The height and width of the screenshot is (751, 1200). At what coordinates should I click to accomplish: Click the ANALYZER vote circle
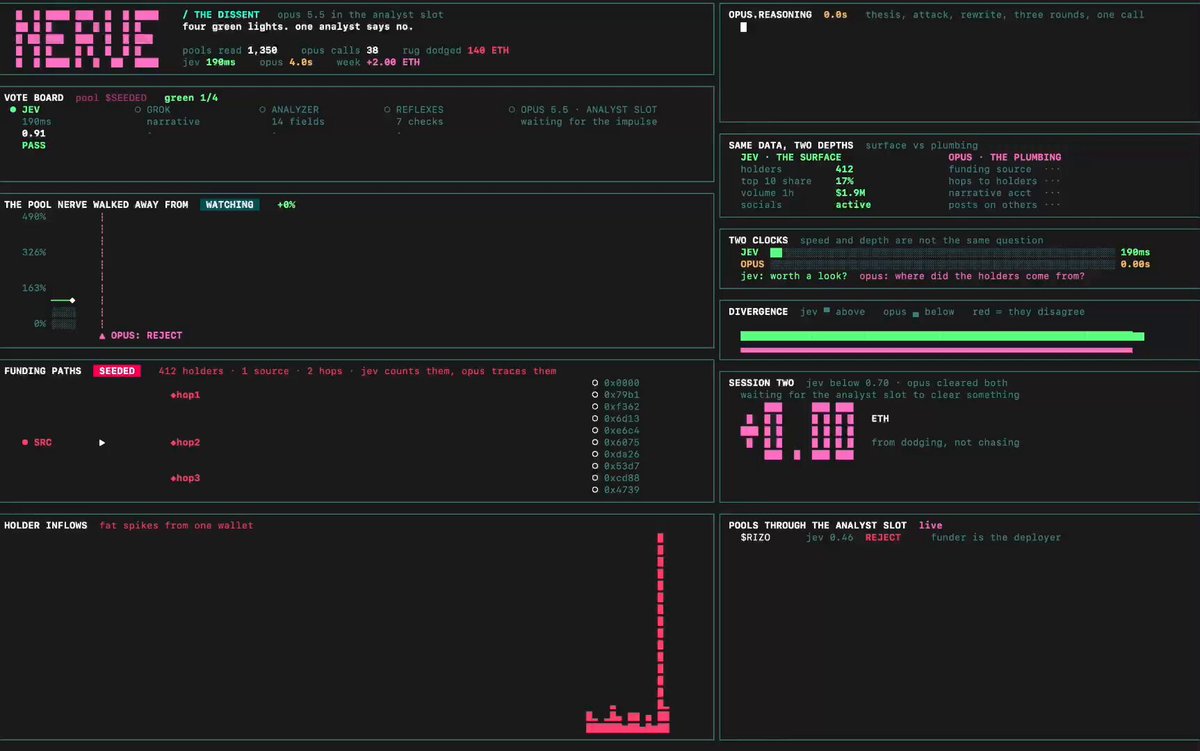[x=262, y=109]
